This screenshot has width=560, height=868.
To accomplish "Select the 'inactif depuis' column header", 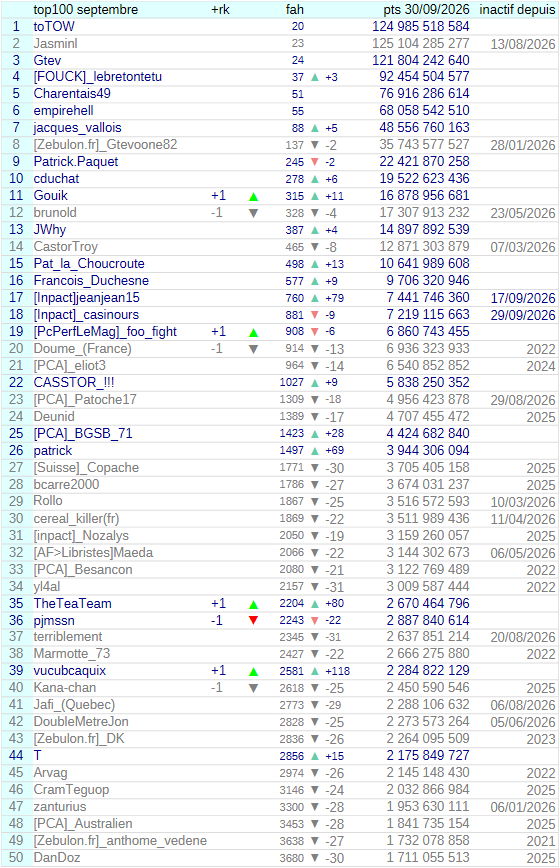I will point(517,9).
